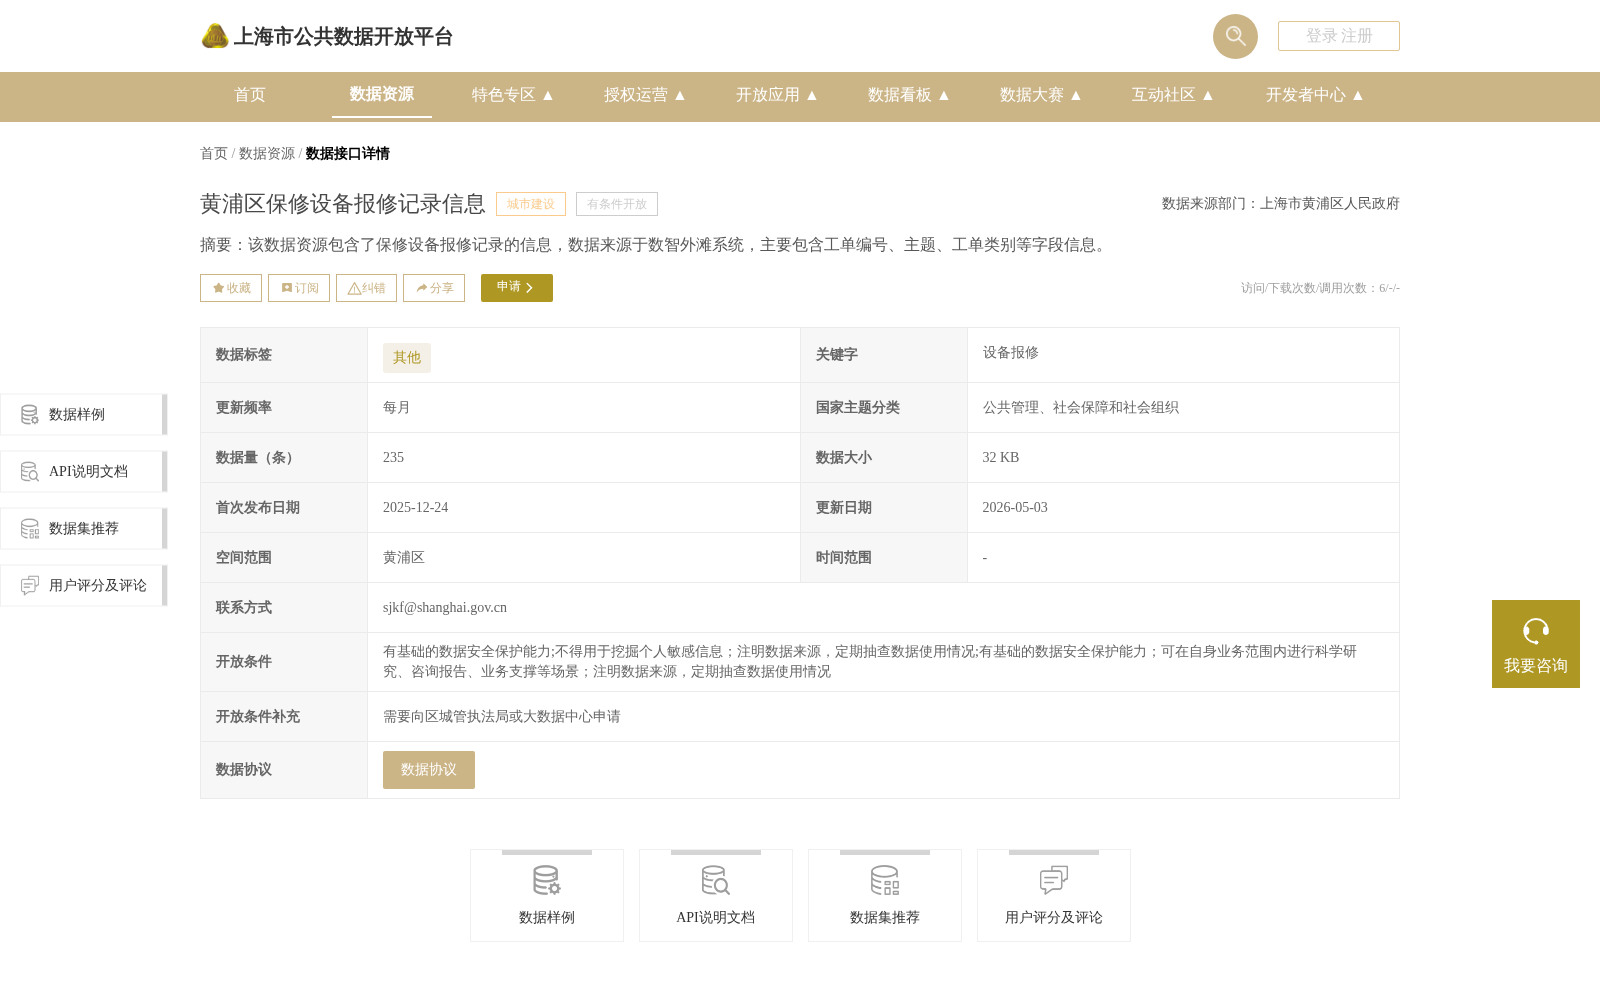Click 公共管理、社会保障和社会组织 category value
The width and height of the screenshot is (1600, 1000).
1081,408
